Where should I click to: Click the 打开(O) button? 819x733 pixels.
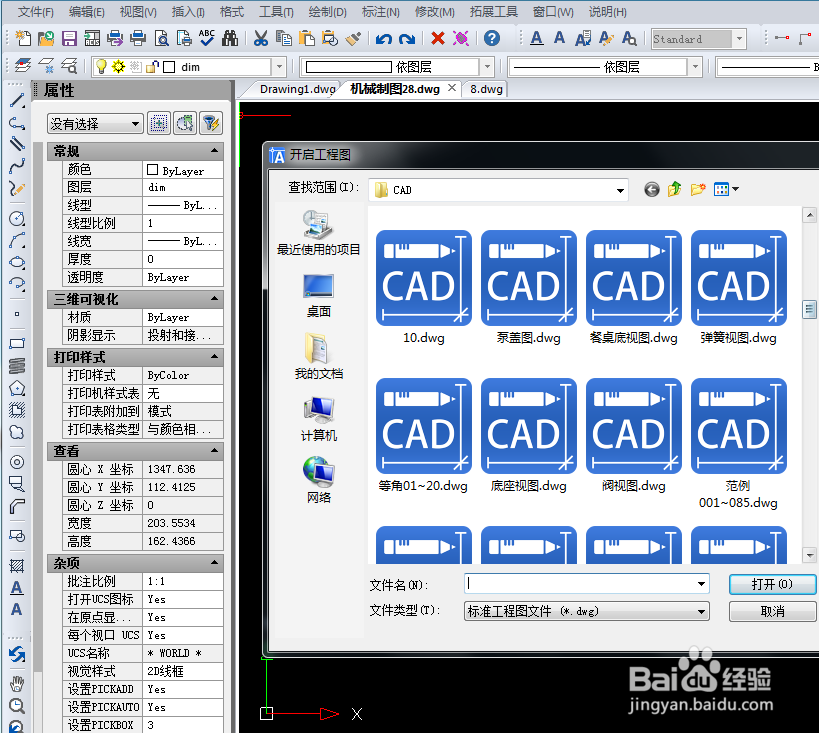click(x=772, y=584)
